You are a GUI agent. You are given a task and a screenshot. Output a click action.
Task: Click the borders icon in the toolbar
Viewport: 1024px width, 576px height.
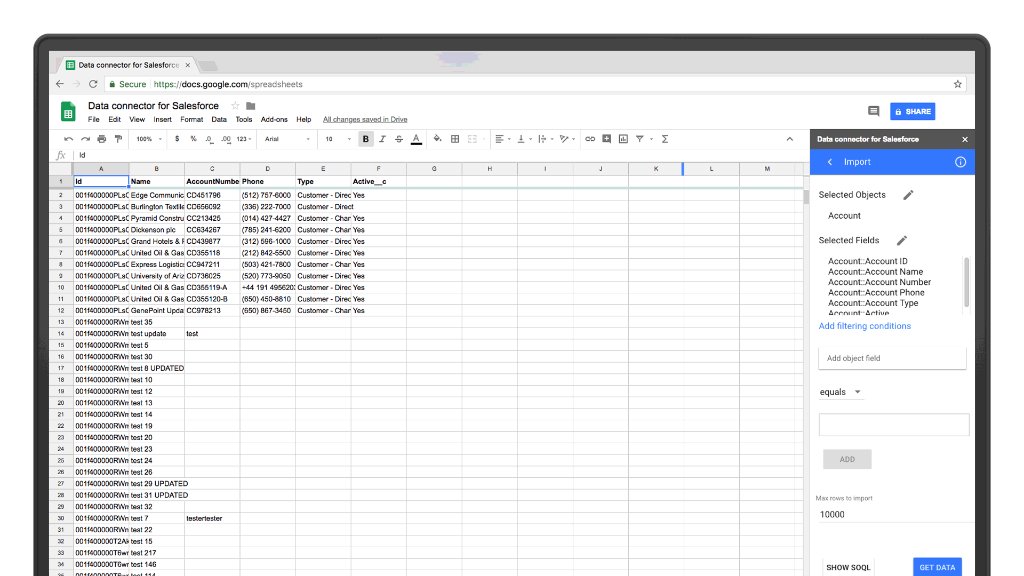coord(455,138)
